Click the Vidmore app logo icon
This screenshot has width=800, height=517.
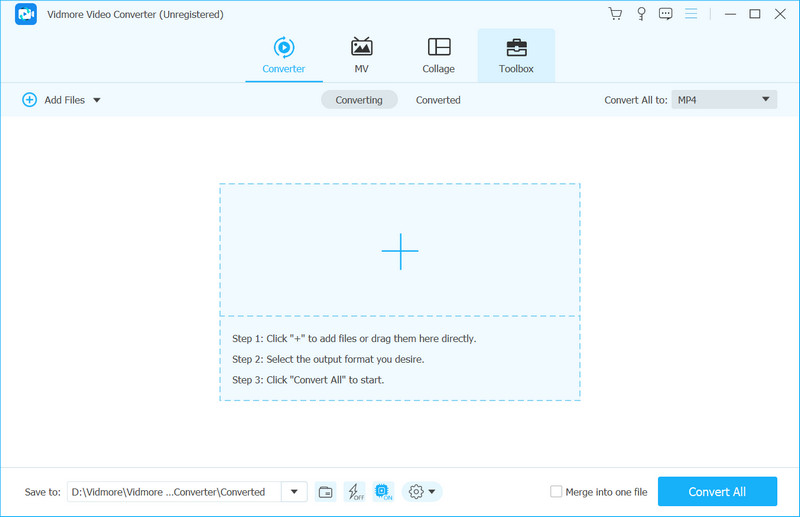point(26,14)
